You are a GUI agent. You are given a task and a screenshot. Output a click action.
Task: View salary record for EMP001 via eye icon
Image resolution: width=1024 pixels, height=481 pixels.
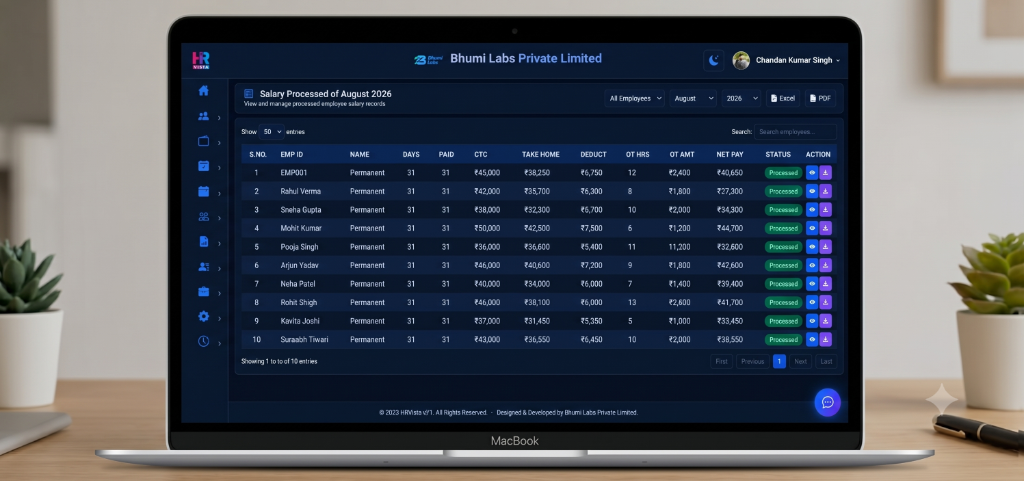pyautogui.click(x=812, y=173)
